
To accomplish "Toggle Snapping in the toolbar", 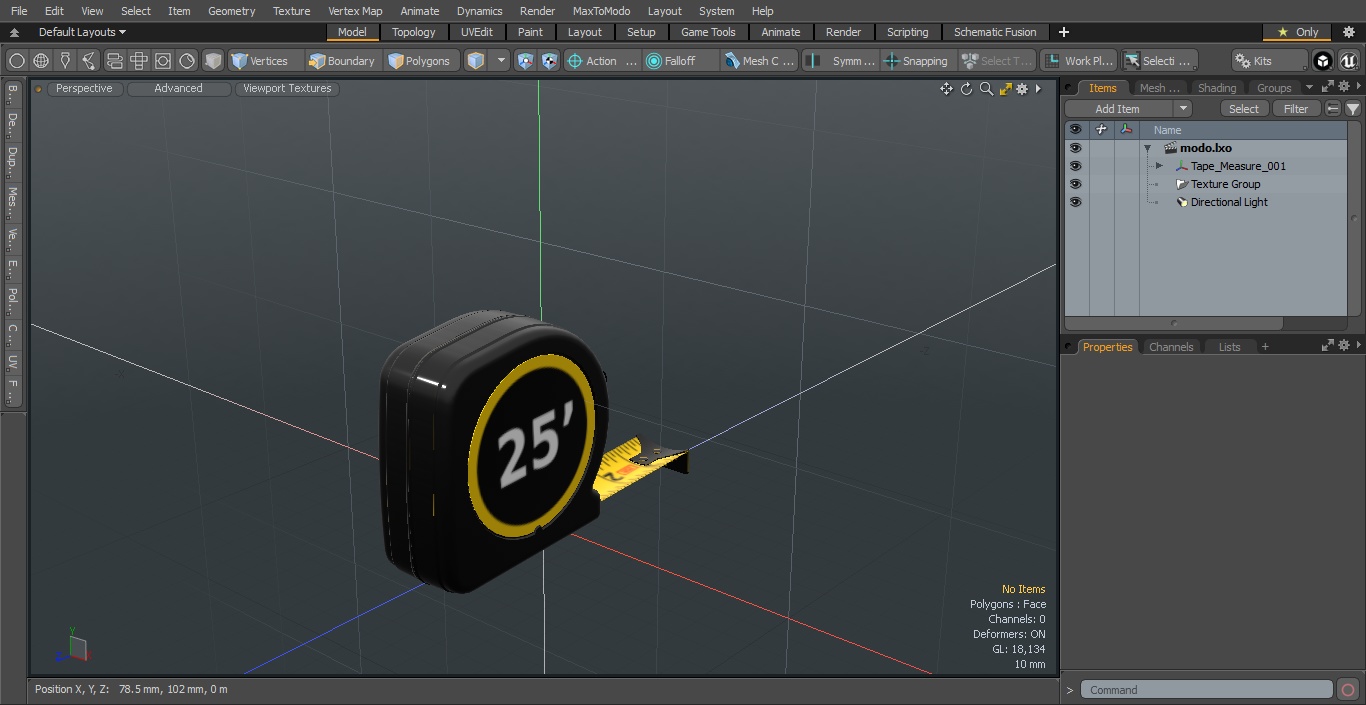I will (x=917, y=61).
